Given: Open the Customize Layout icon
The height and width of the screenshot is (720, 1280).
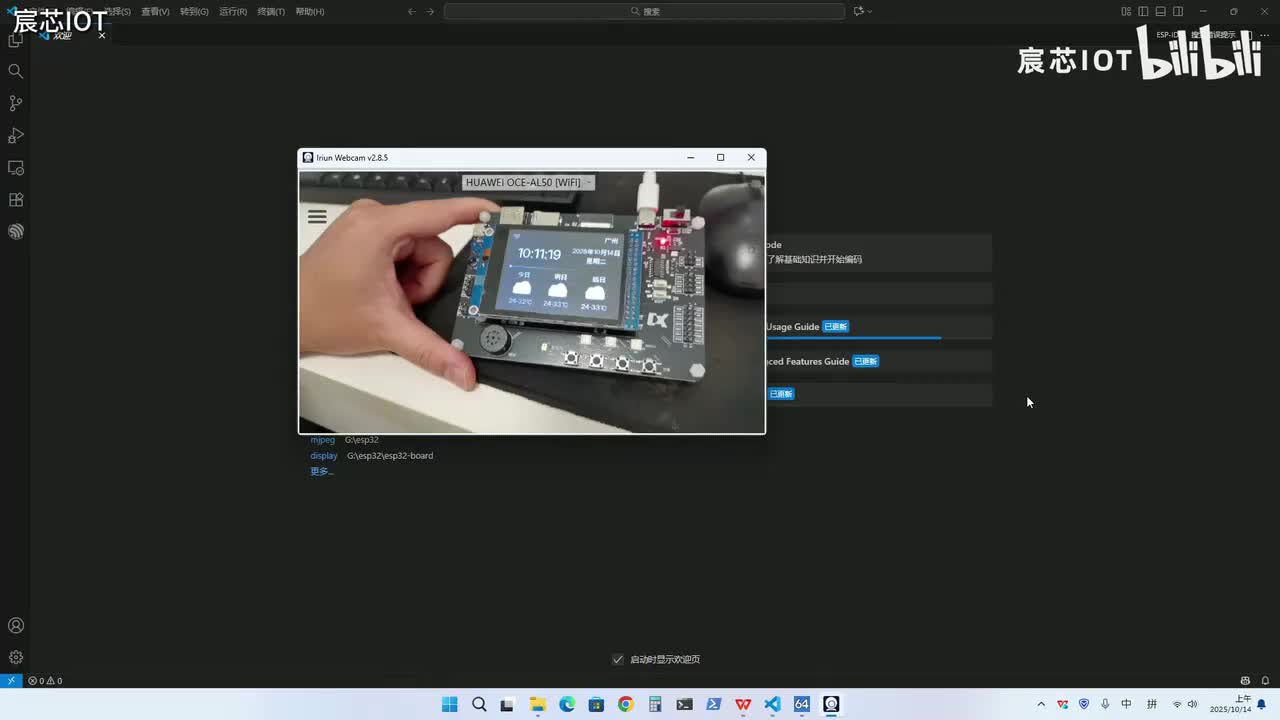Looking at the screenshot, I should tap(1126, 12).
